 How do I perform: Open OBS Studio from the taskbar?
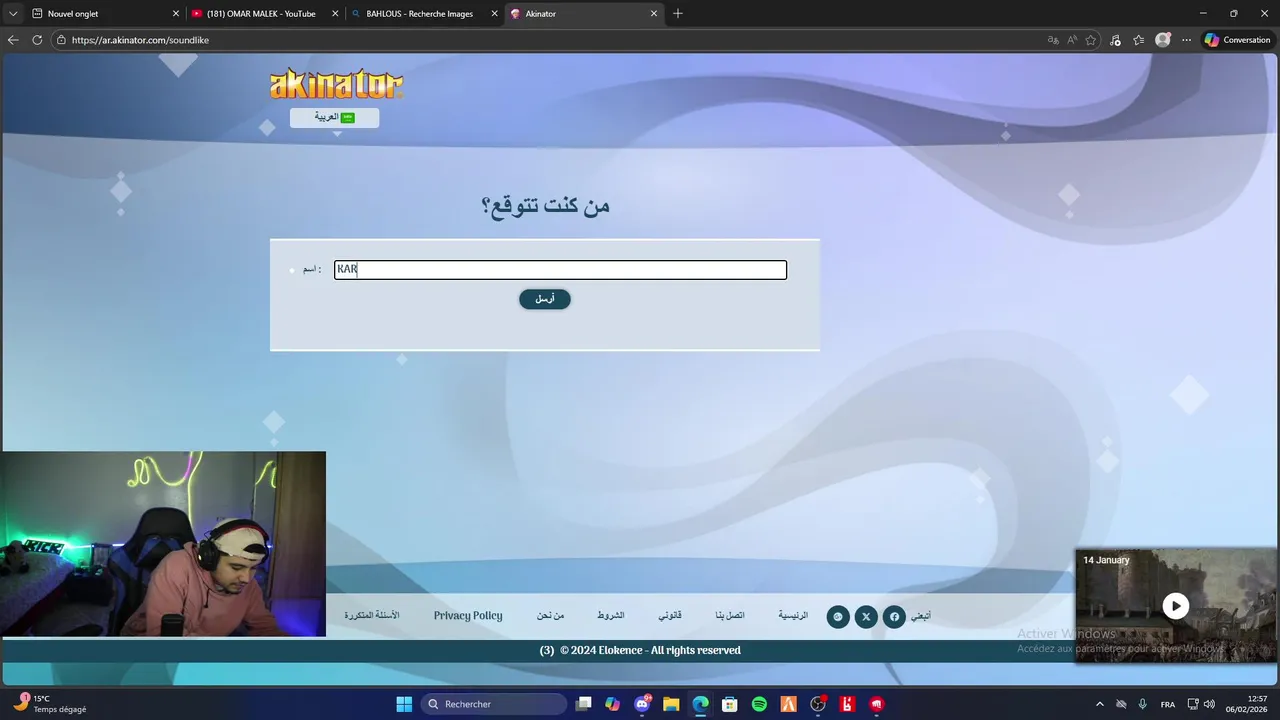(x=818, y=704)
